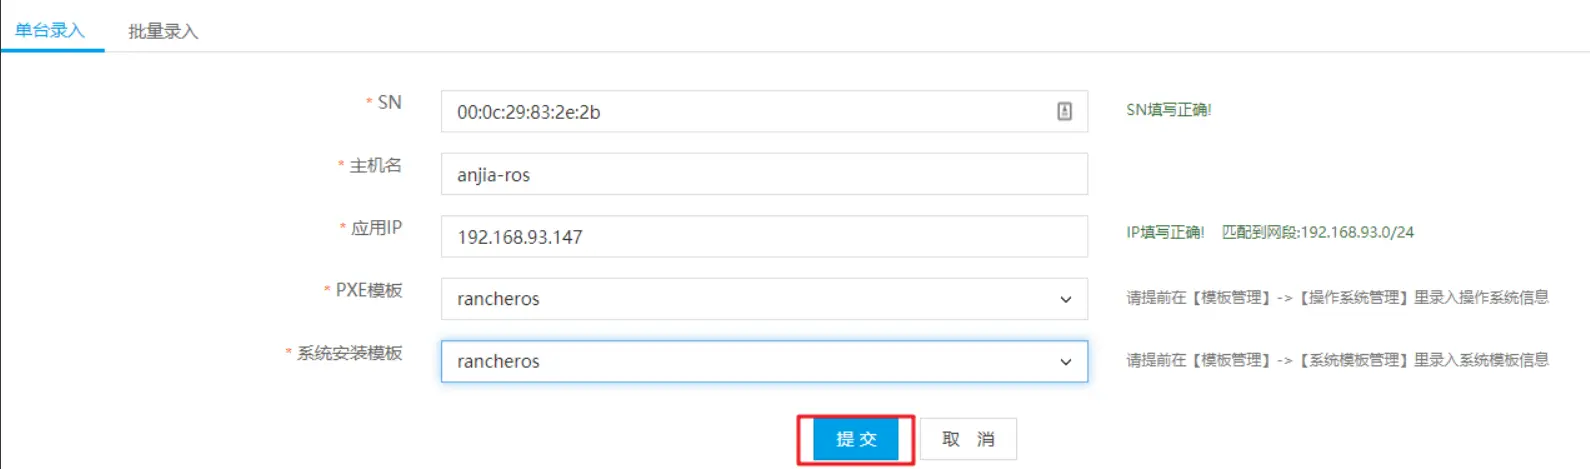This screenshot has width=1590, height=469.
Task: Cancel with the 取消 button
Action: [968, 439]
